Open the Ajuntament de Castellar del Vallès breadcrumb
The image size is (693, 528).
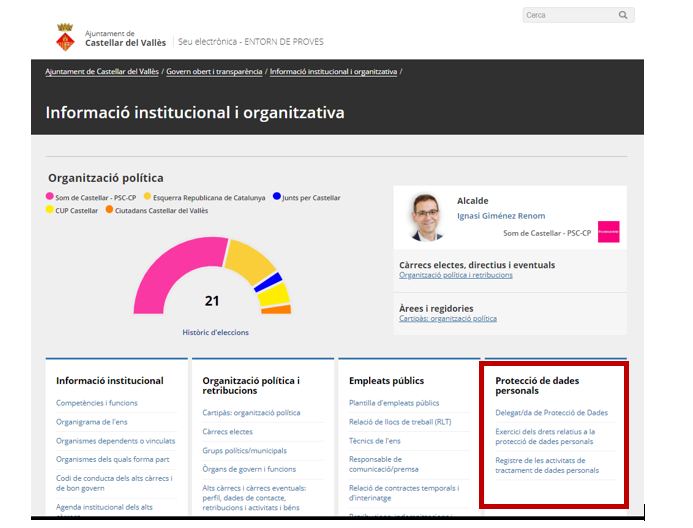click(x=102, y=72)
